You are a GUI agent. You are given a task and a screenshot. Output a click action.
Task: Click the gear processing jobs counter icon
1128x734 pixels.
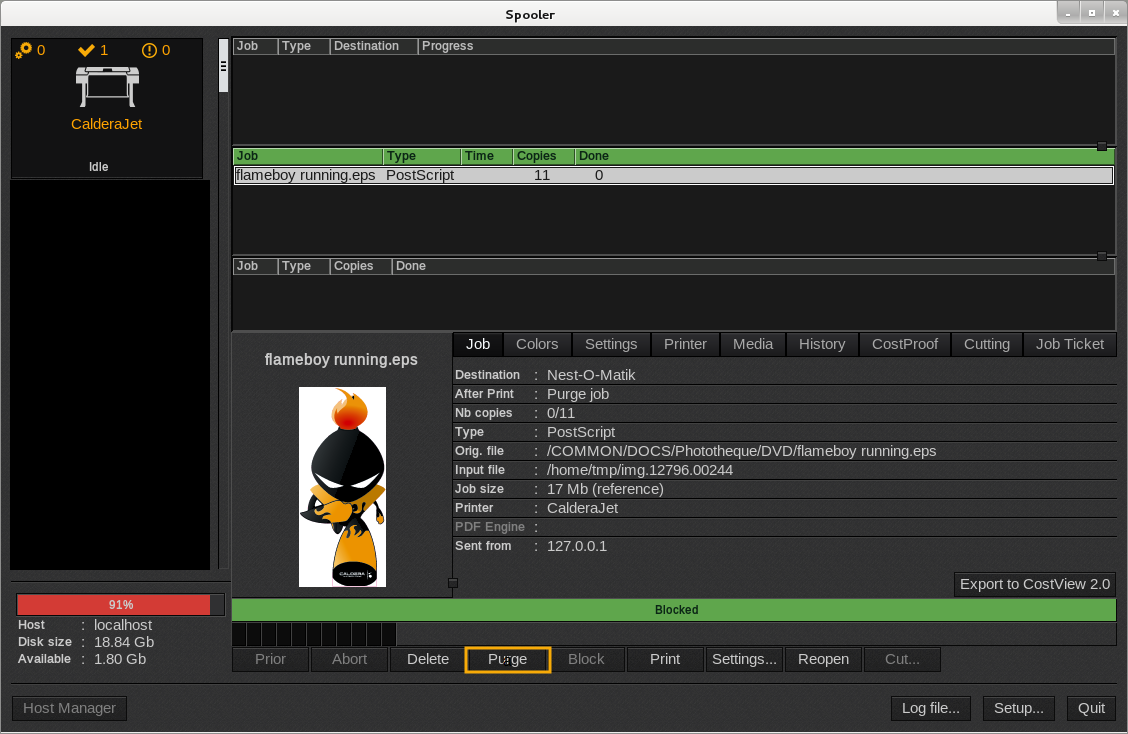pos(23,50)
